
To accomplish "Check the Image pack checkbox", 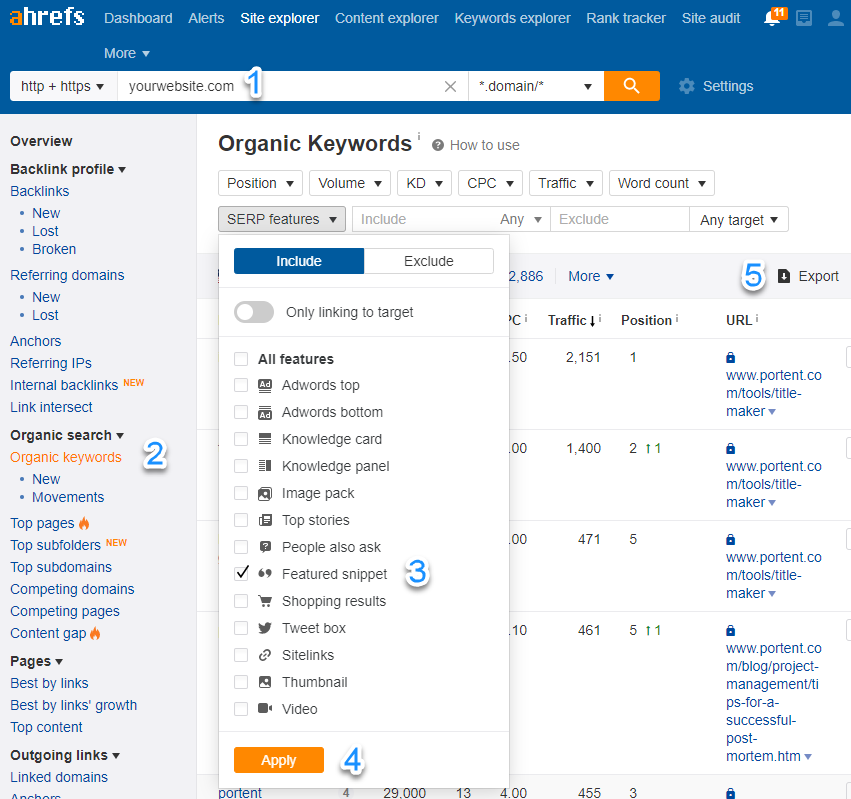I will coord(241,493).
